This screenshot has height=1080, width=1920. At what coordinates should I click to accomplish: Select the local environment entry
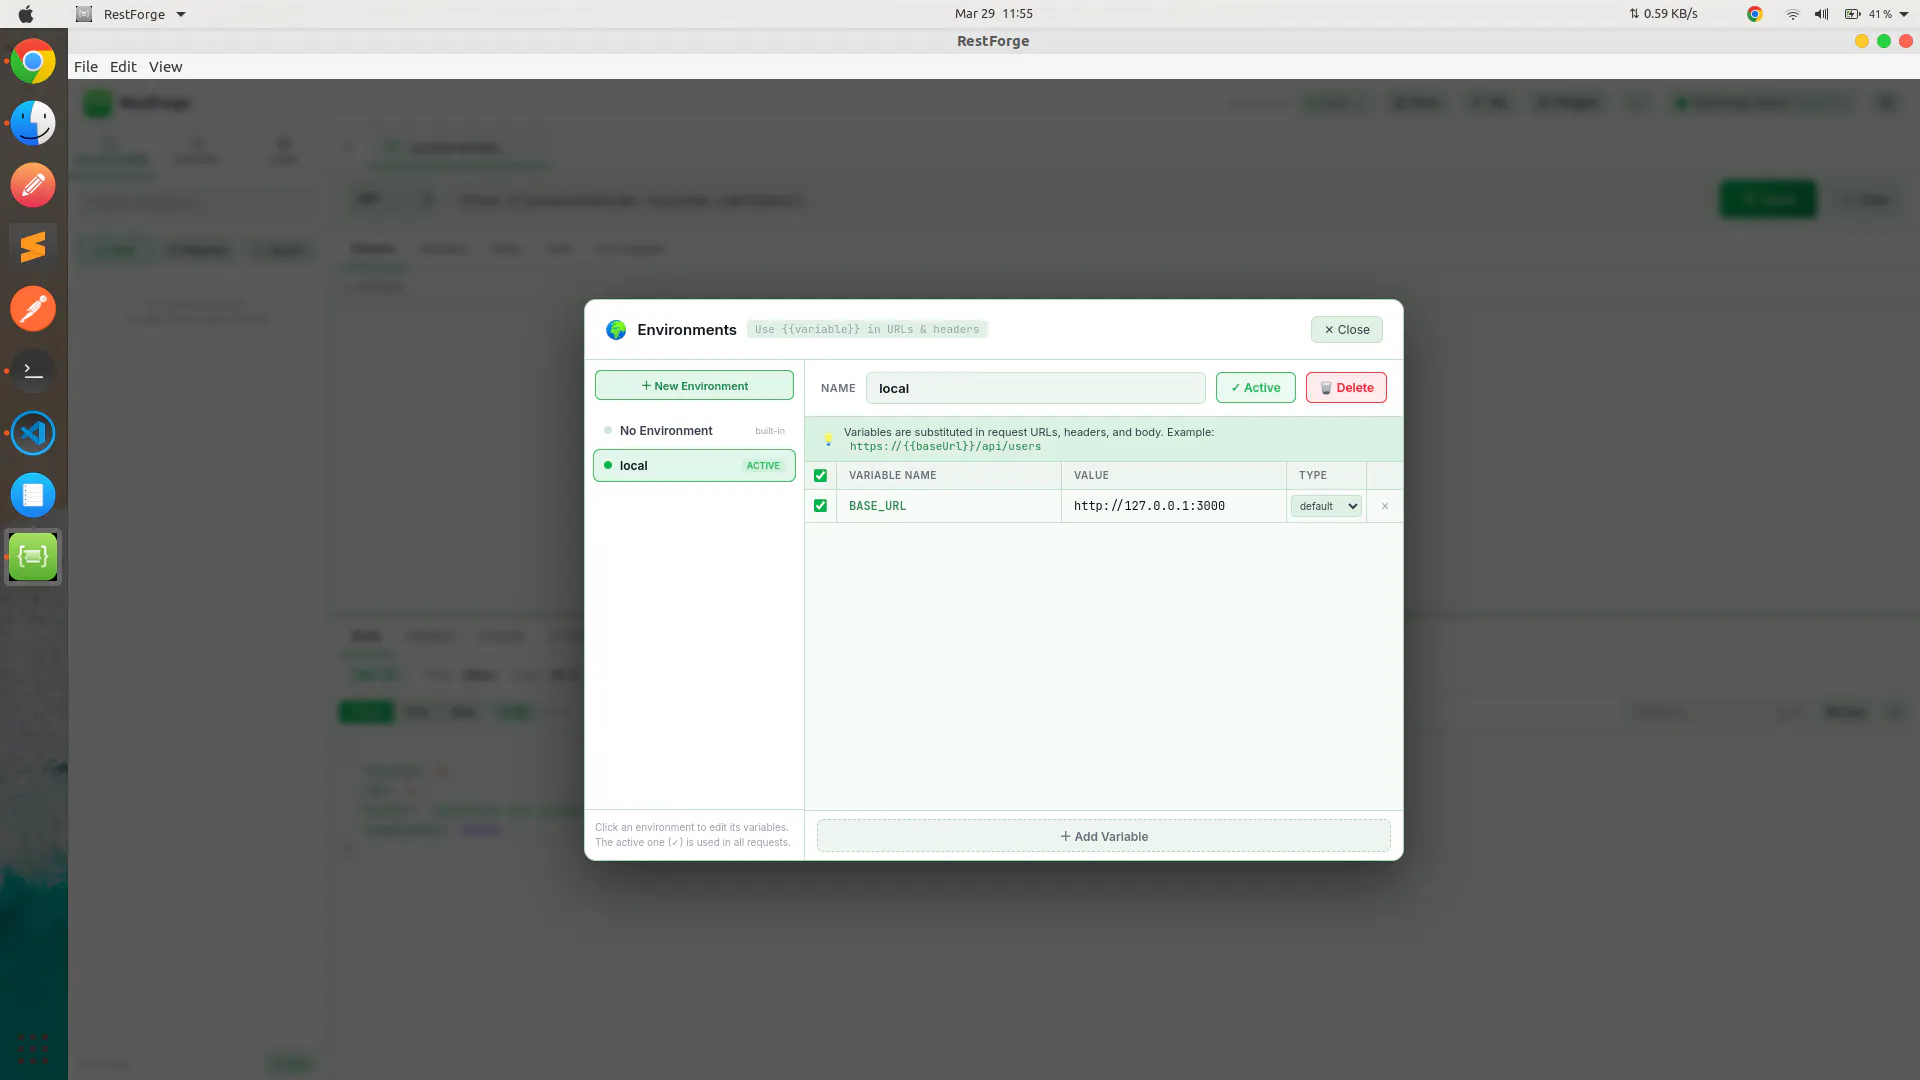694,465
